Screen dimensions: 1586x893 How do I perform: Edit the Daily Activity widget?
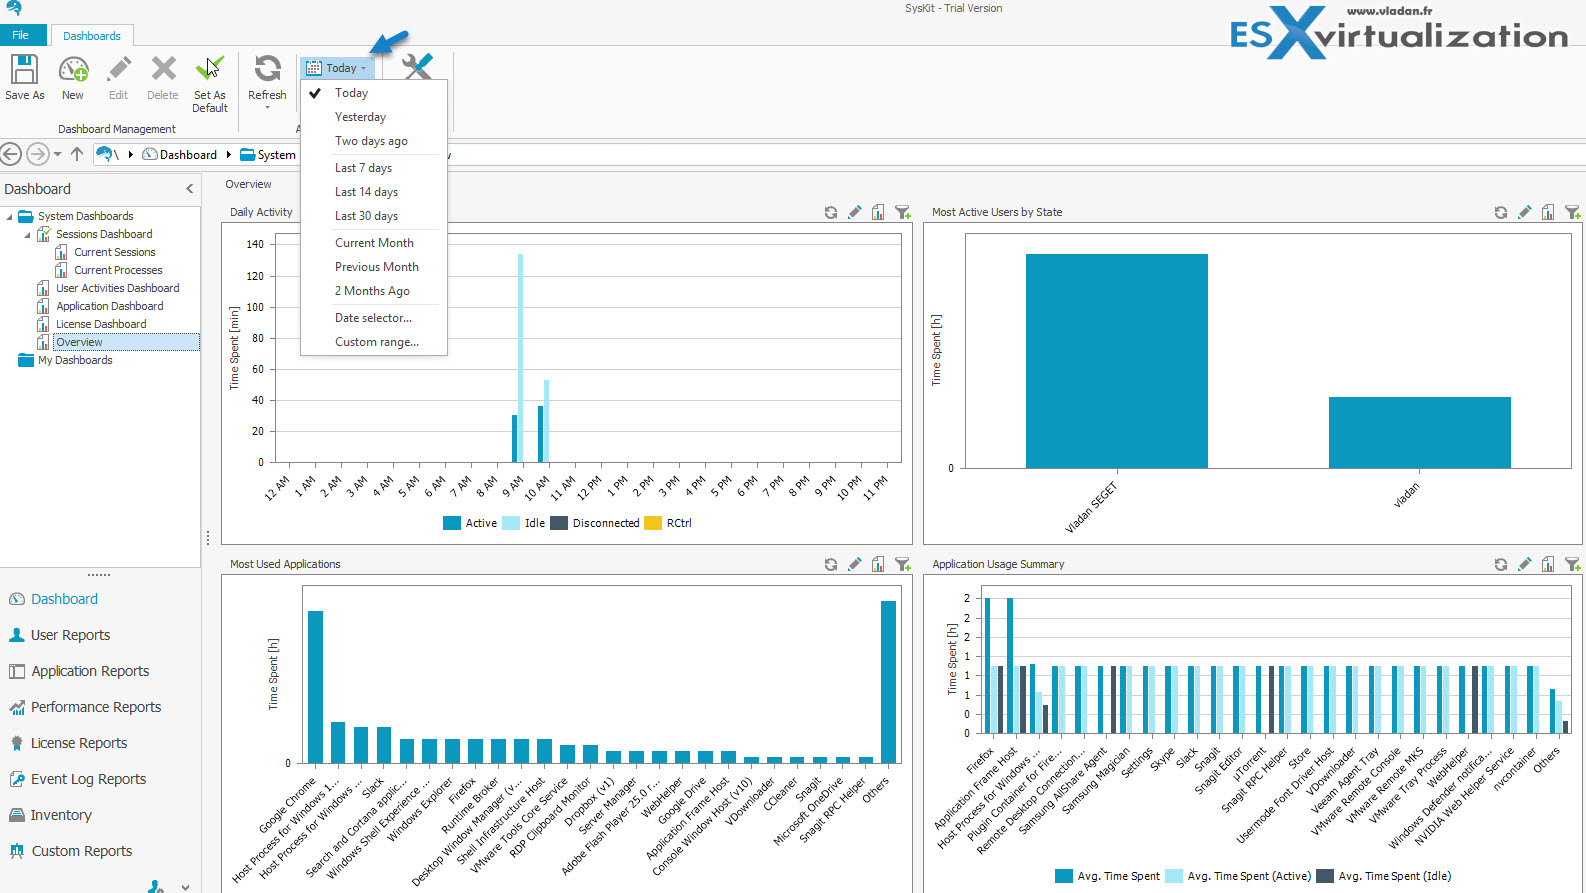pos(854,212)
